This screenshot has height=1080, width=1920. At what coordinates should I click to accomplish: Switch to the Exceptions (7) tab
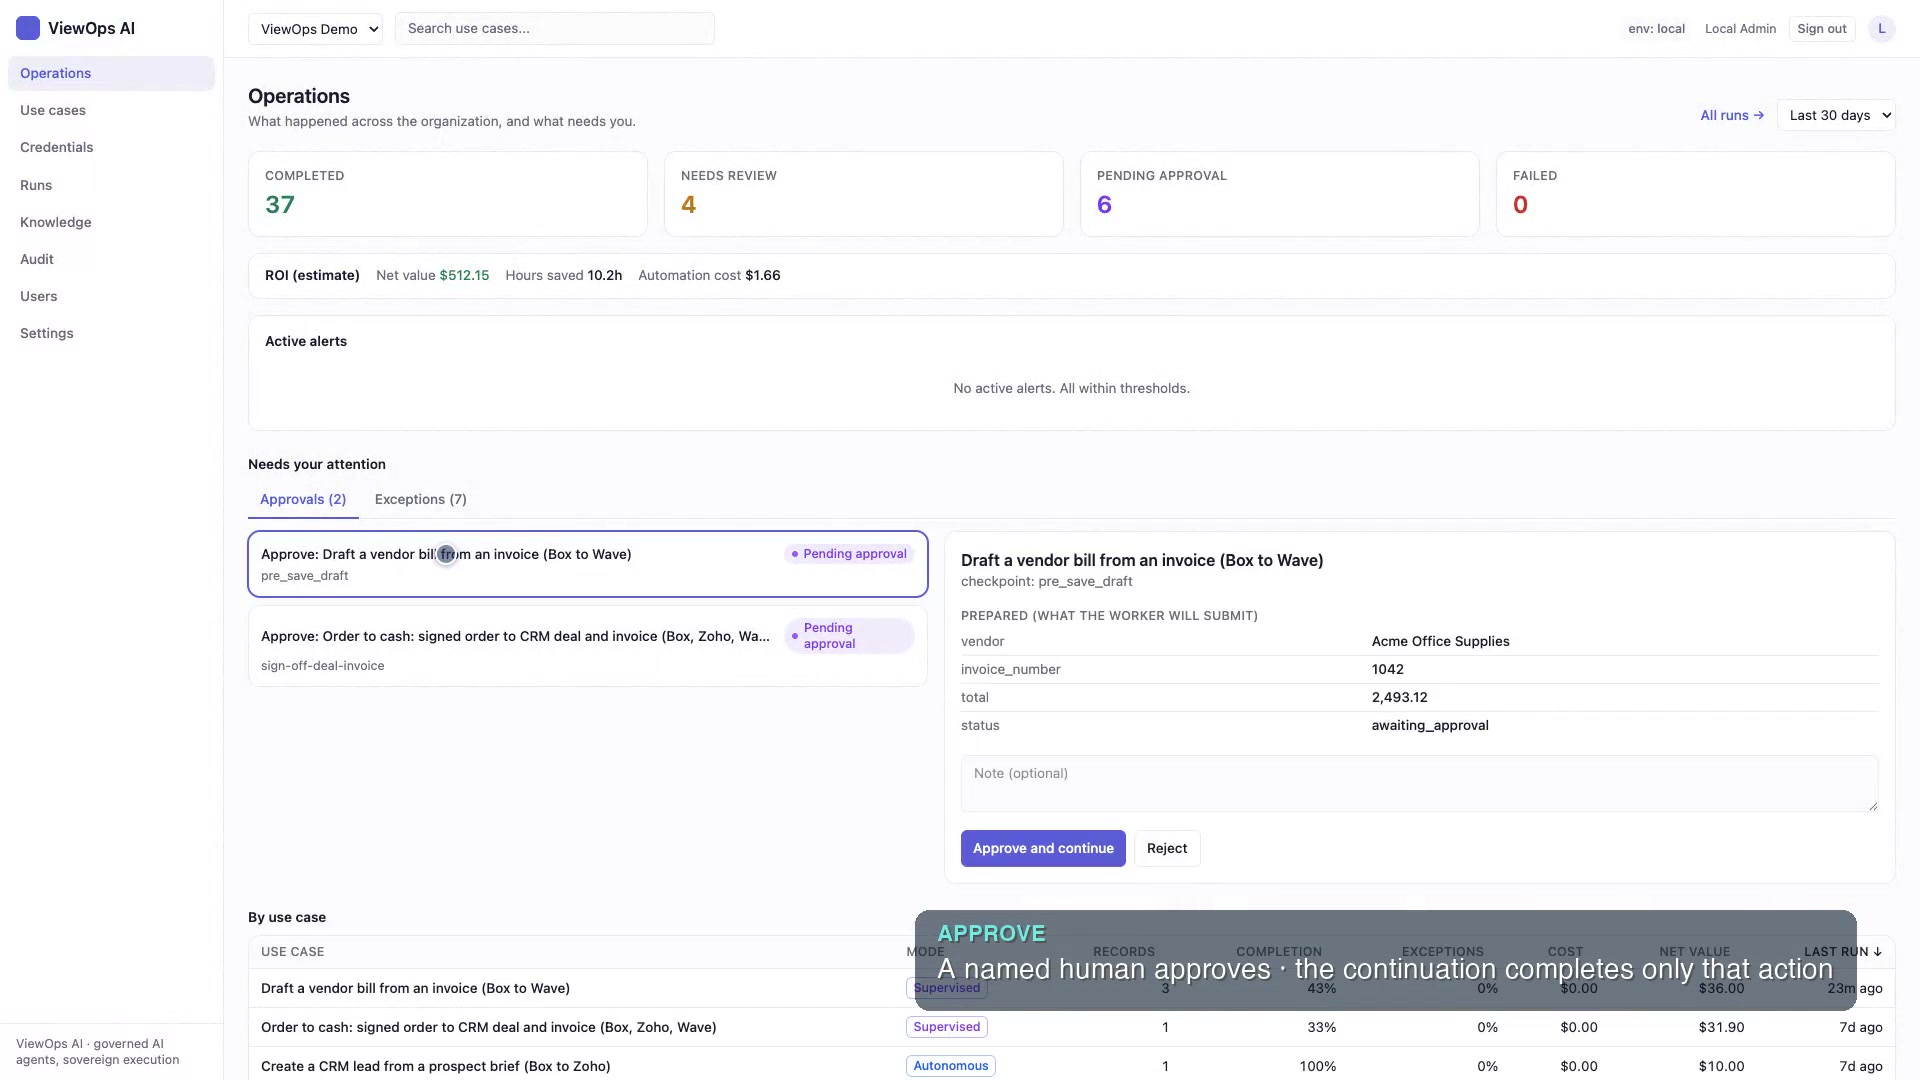pyautogui.click(x=420, y=499)
